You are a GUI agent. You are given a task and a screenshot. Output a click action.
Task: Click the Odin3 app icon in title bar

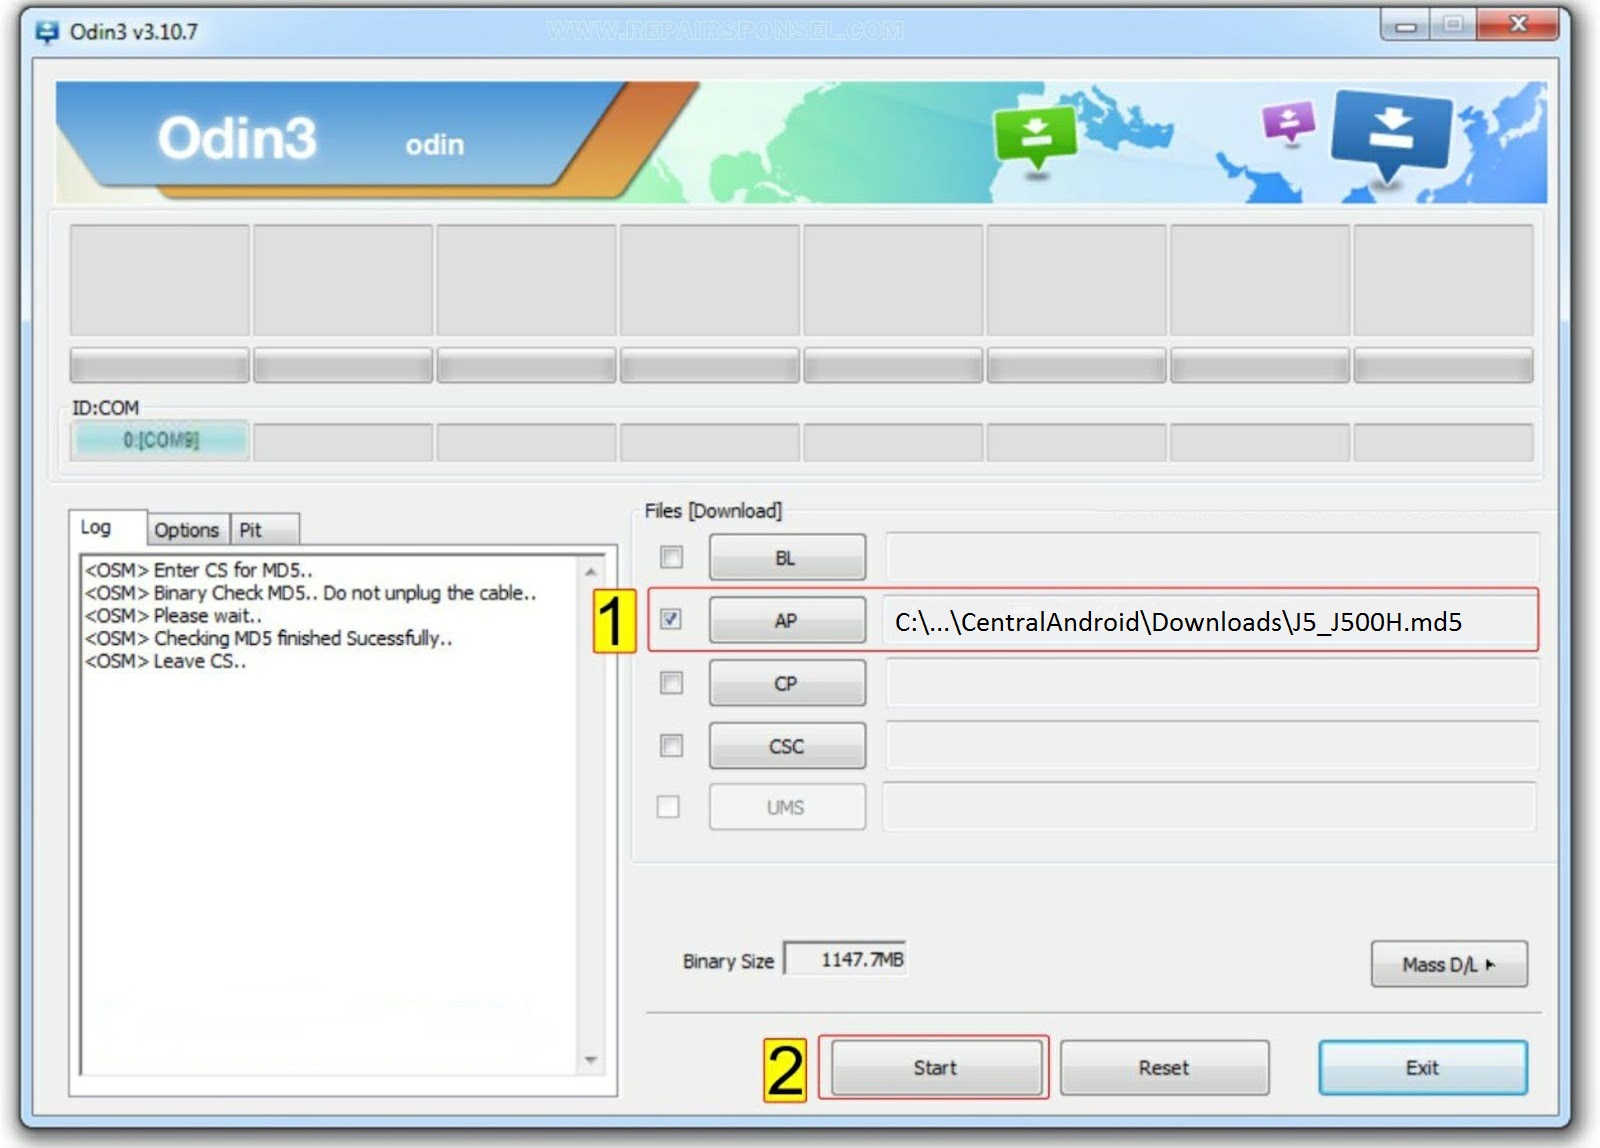point(46,32)
